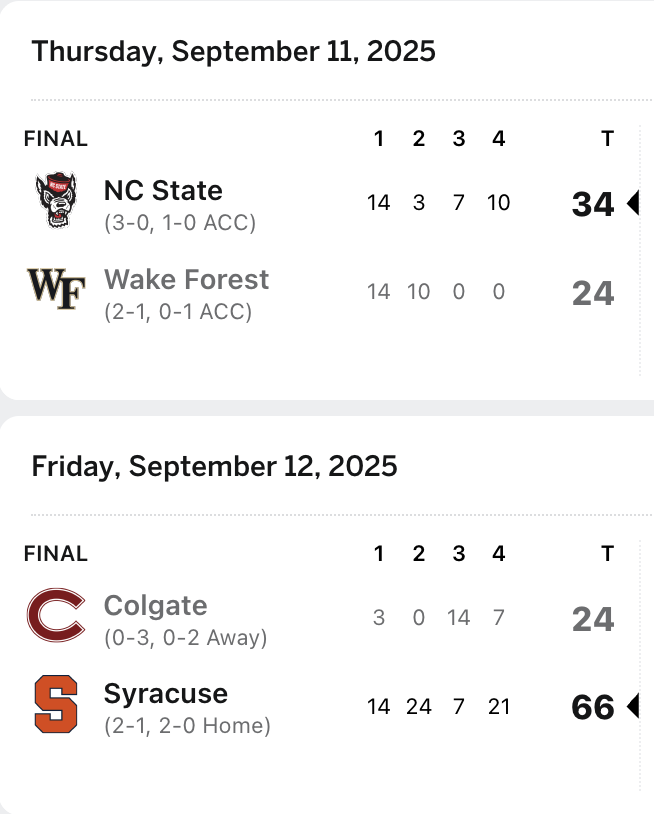Open the Colgate team link

pos(155,605)
